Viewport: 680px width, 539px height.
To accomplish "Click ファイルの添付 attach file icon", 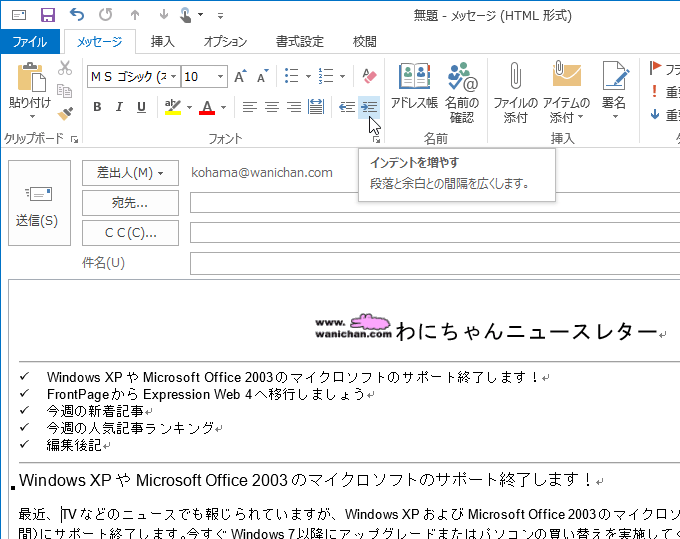I will coord(515,92).
